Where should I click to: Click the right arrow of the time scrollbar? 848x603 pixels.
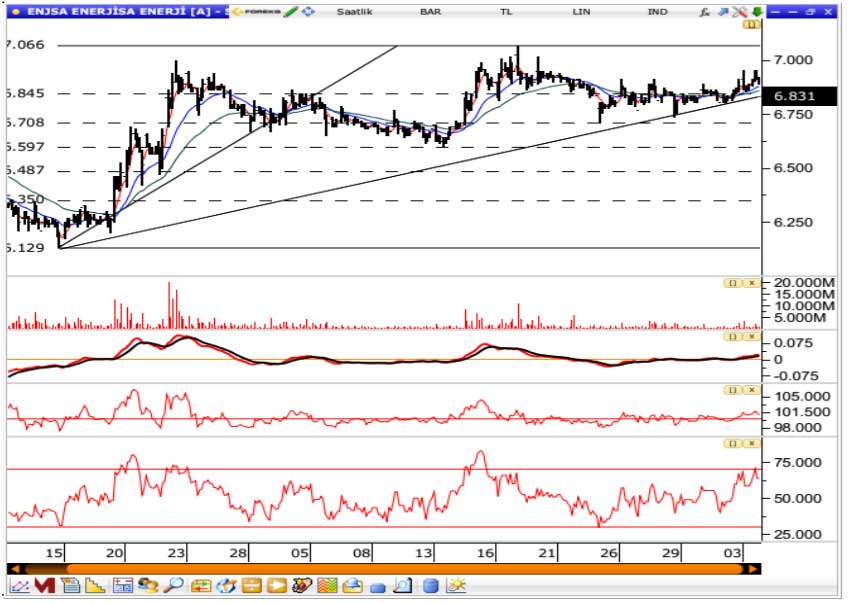point(752,568)
